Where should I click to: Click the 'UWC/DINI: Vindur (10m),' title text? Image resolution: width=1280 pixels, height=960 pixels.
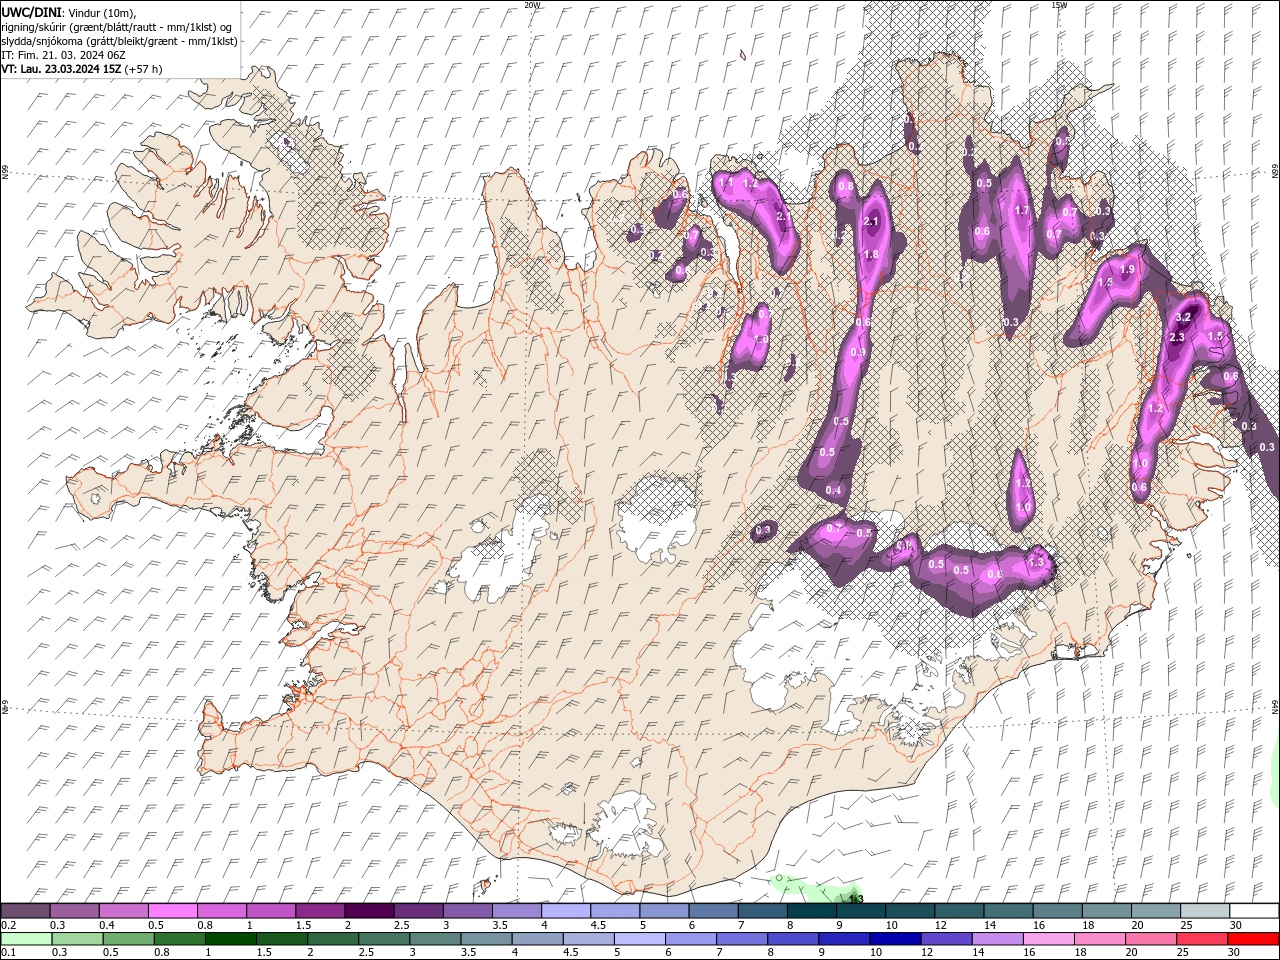[x=69, y=12]
